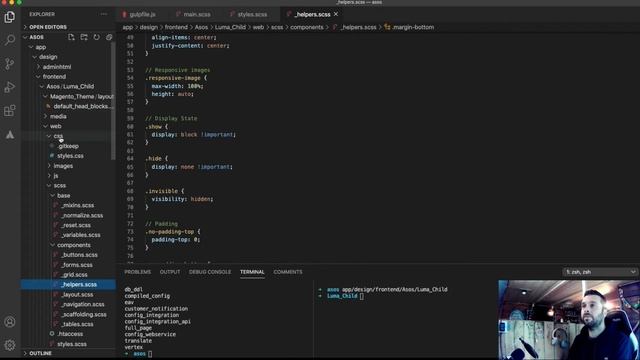
Task: Open _forms.scss file
Action: click(x=68, y=265)
